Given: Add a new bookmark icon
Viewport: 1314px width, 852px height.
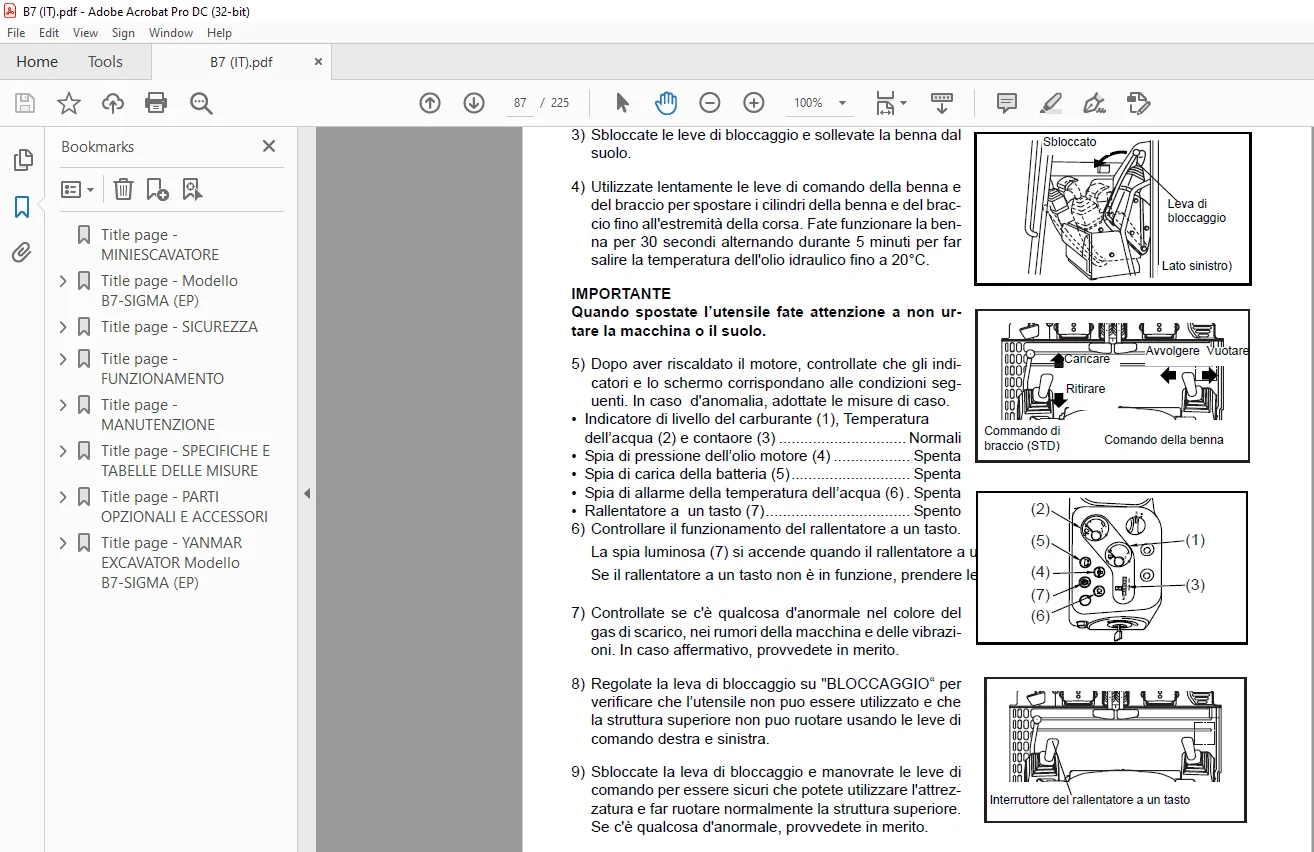Looking at the screenshot, I should [x=157, y=189].
